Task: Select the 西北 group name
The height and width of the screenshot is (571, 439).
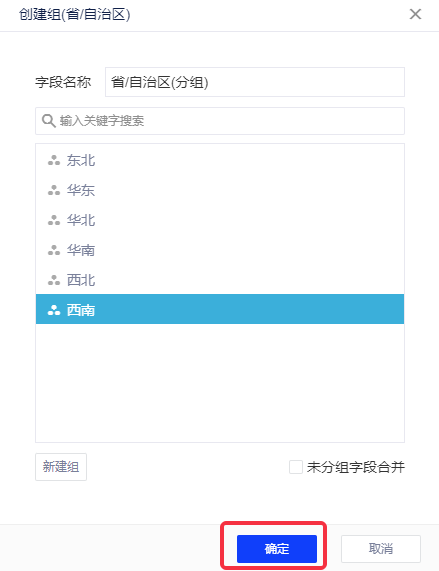Action: [81, 280]
